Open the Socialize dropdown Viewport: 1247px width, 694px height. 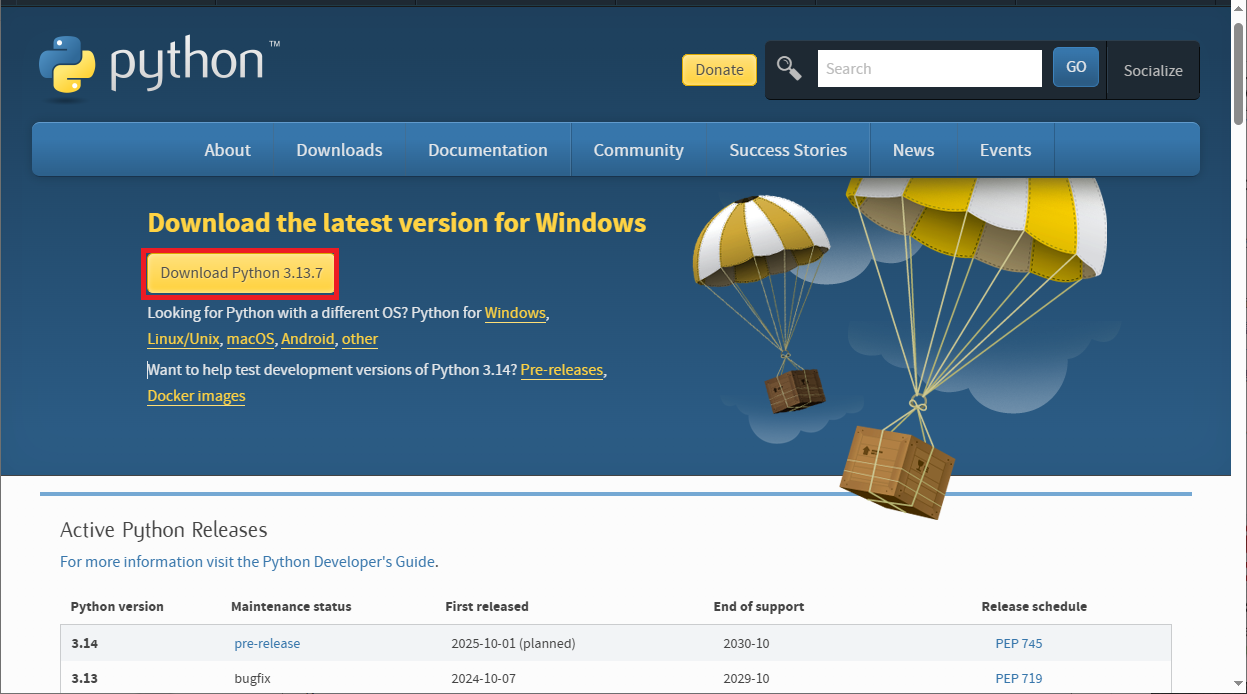coord(1153,70)
